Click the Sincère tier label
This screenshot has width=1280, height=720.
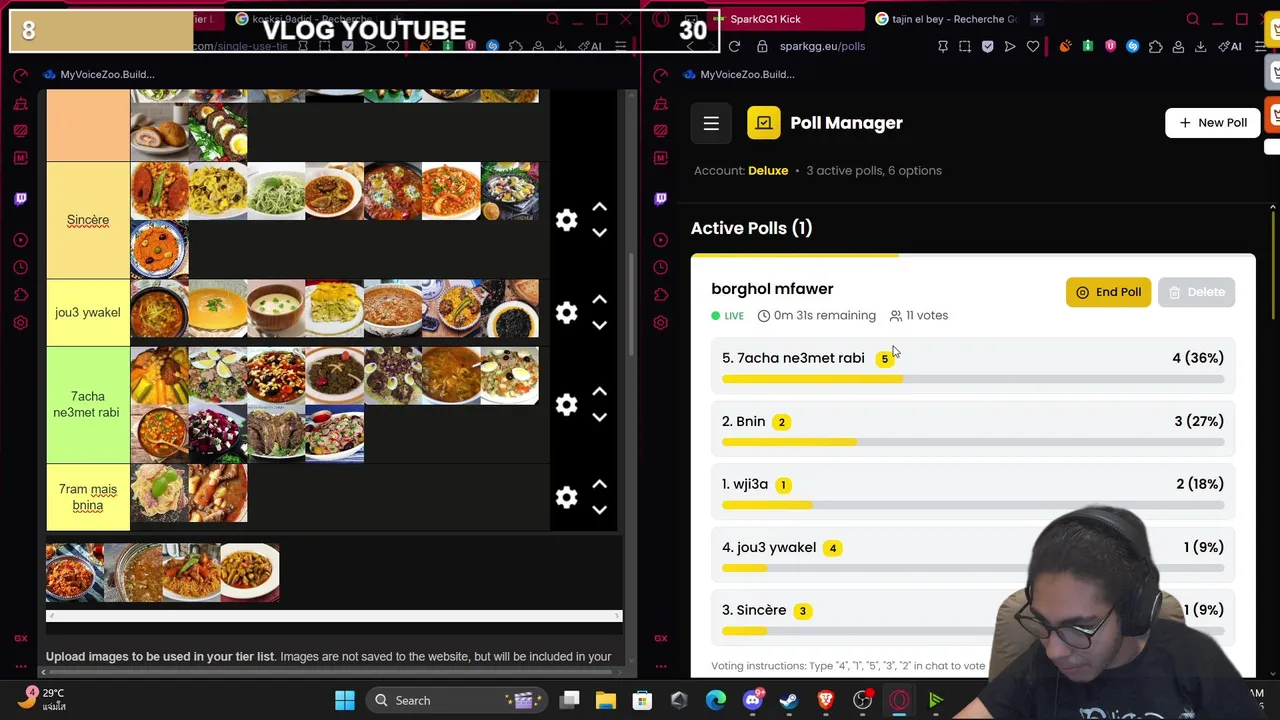pyautogui.click(x=88, y=220)
